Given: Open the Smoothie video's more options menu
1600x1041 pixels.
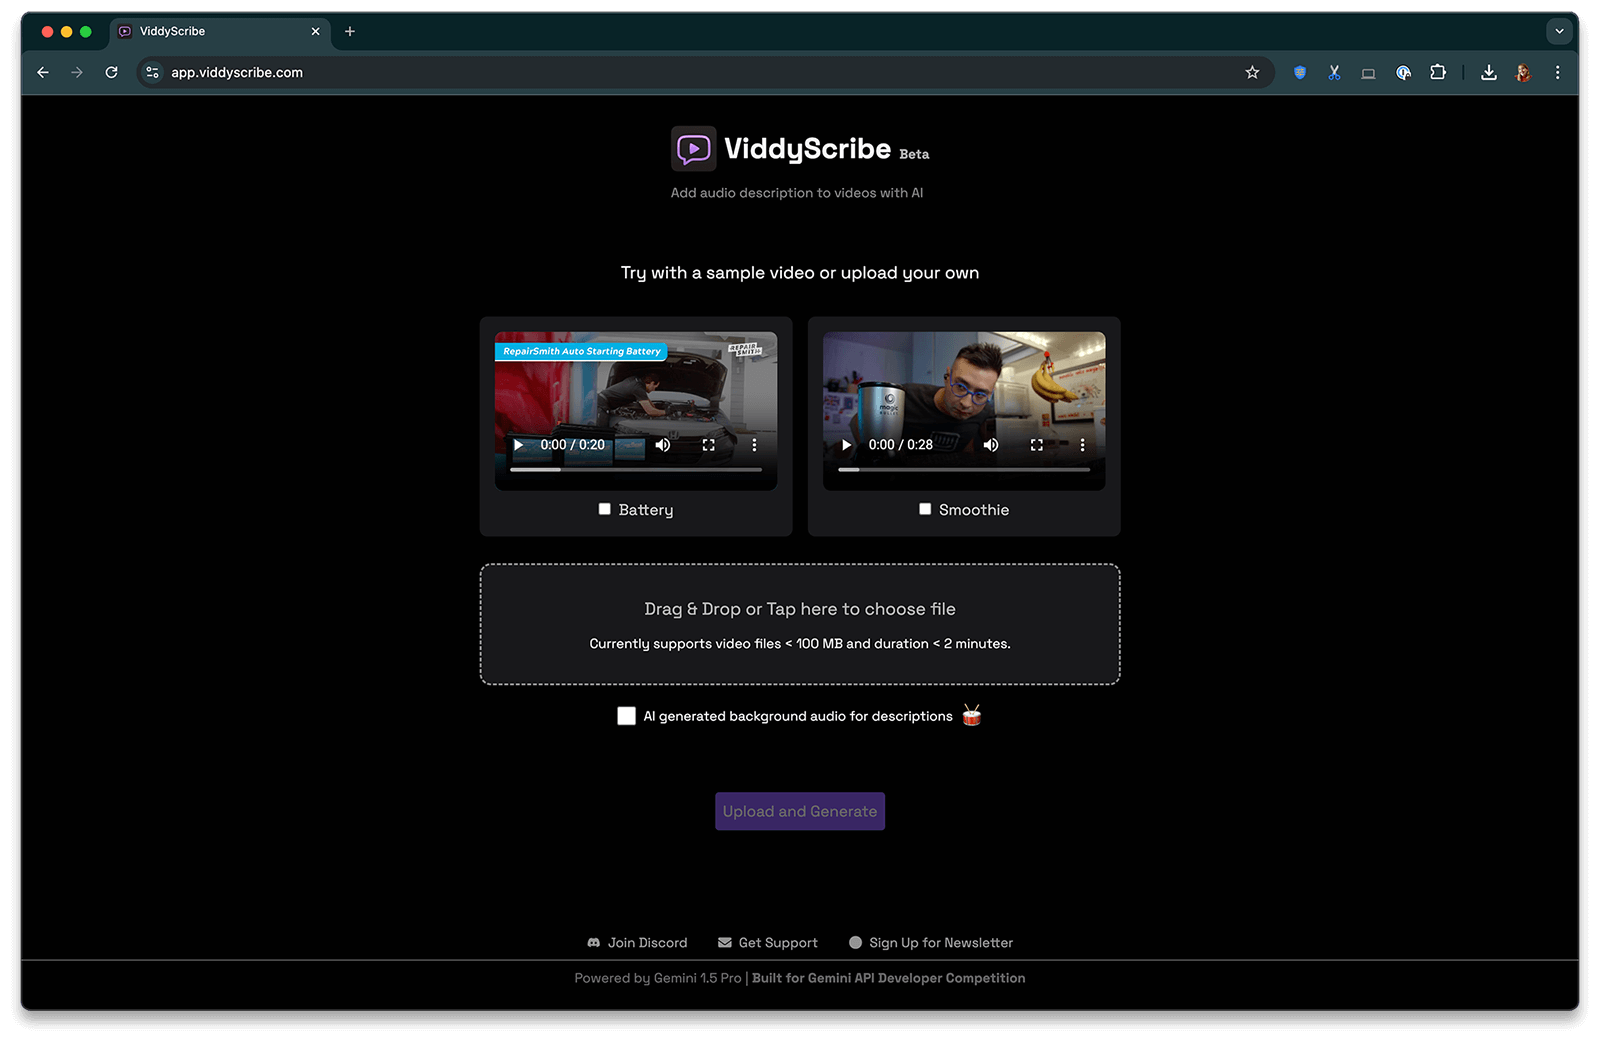Looking at the screenshot, I should (1082, 444).
